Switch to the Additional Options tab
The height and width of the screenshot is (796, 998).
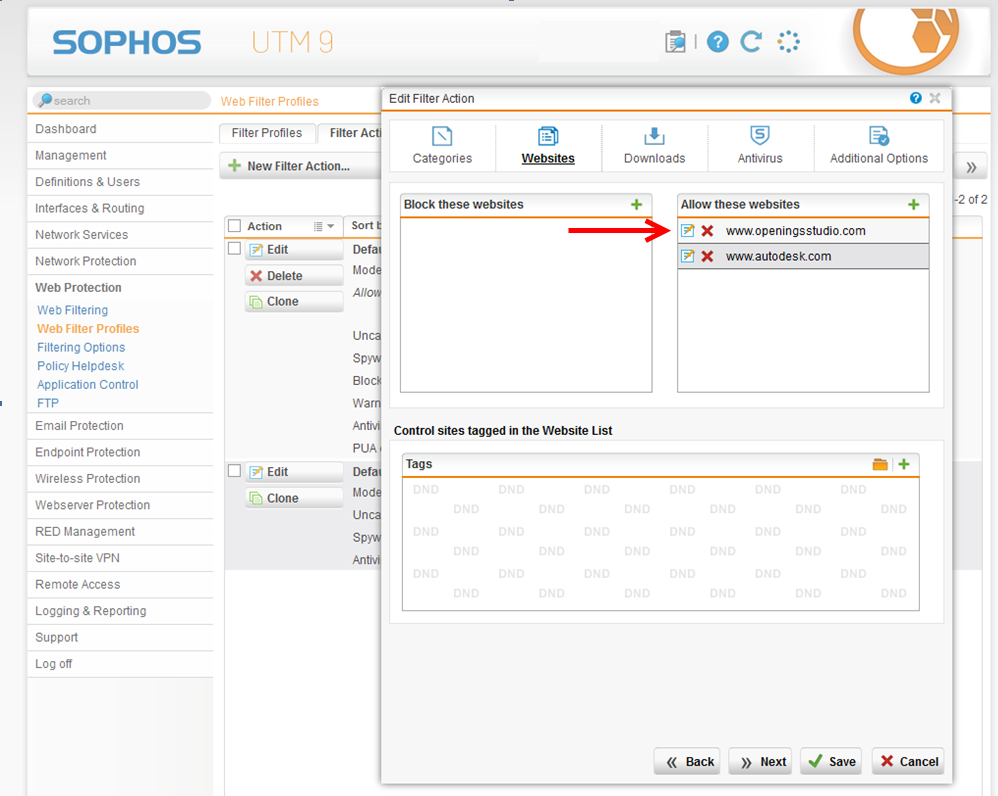878,146
